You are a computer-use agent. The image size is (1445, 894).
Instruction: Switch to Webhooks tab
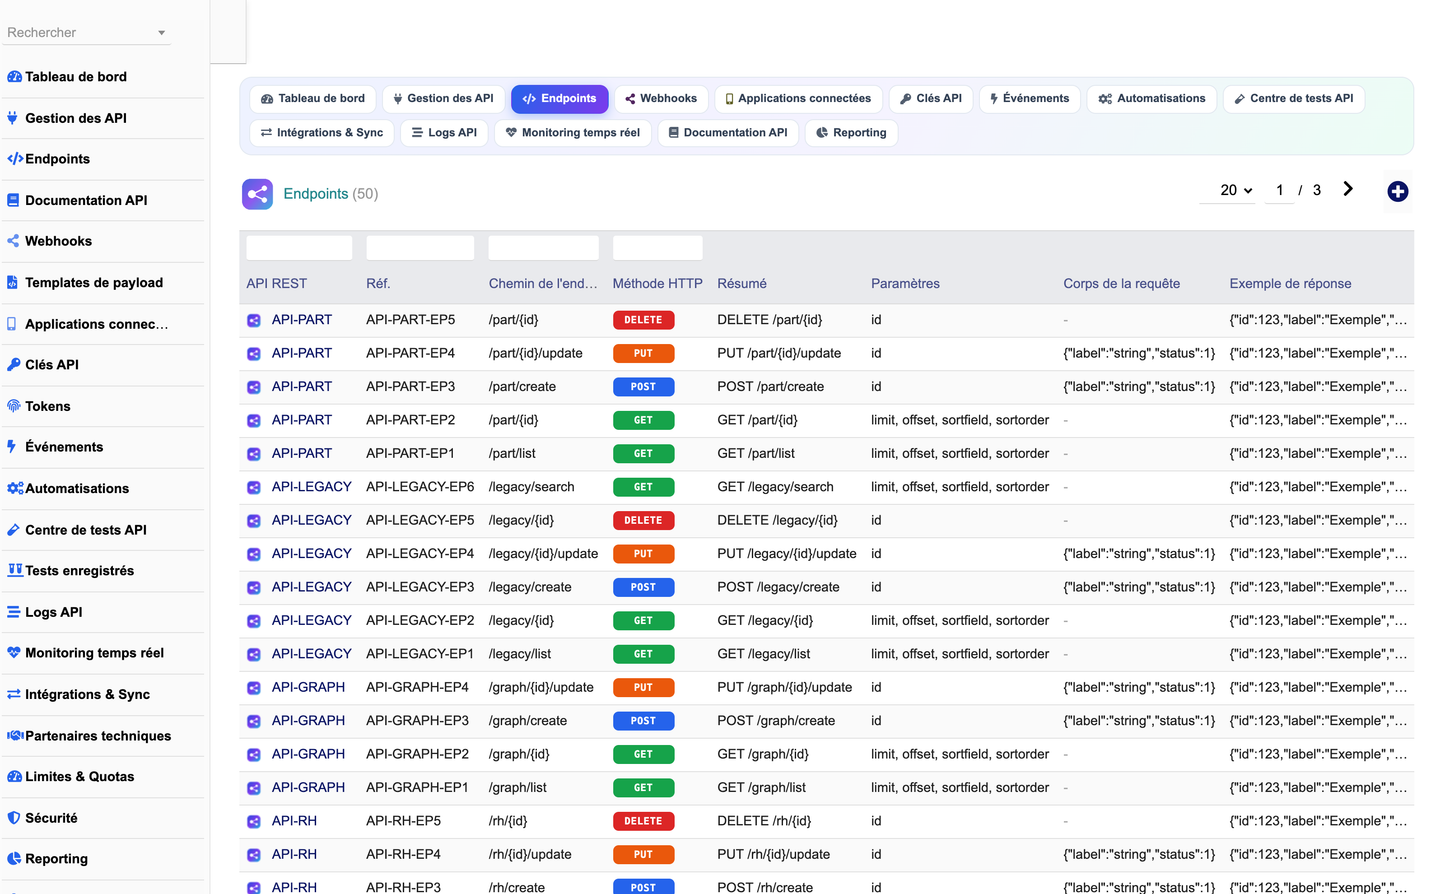click(x=661, y=99)
